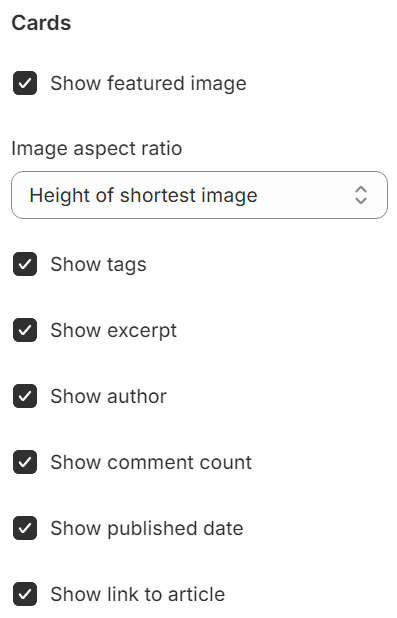Click the Show published date label
This screenshot has height=618, width=397.
(147, 529)
